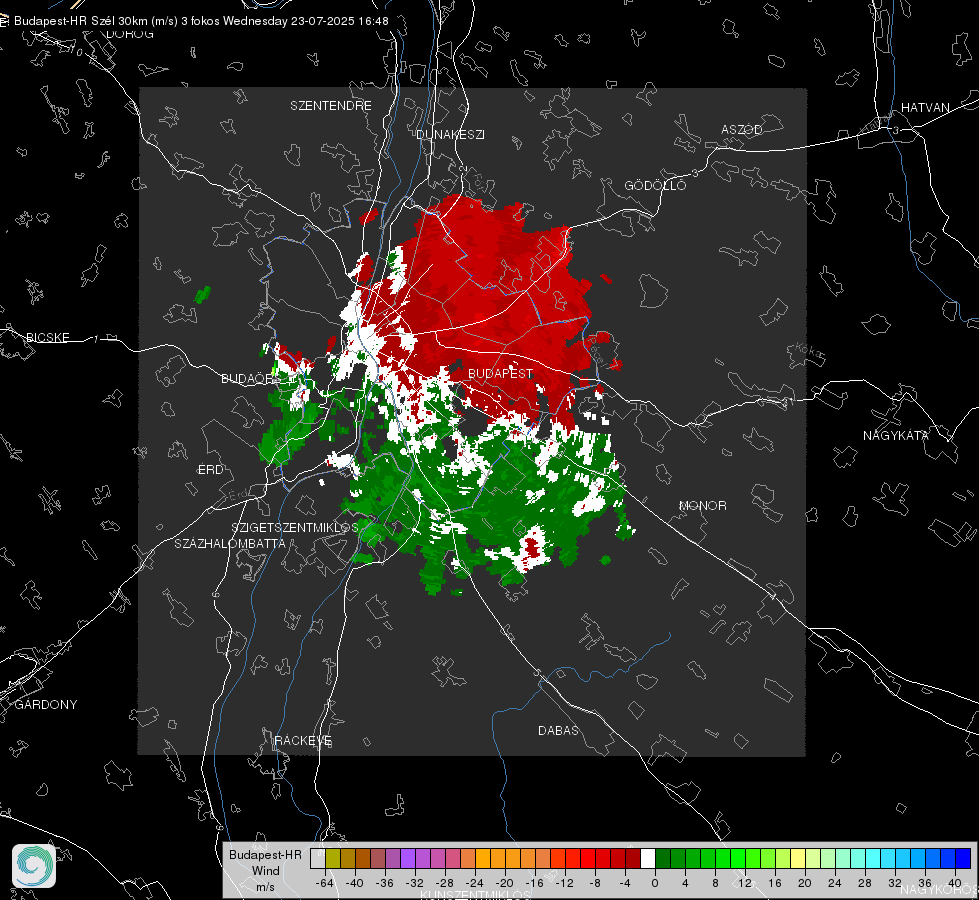The height and width of the screenshot is (900, 979).
Task: Click the pale yellow legend swatch left of 20
Action: click(798, 858)
